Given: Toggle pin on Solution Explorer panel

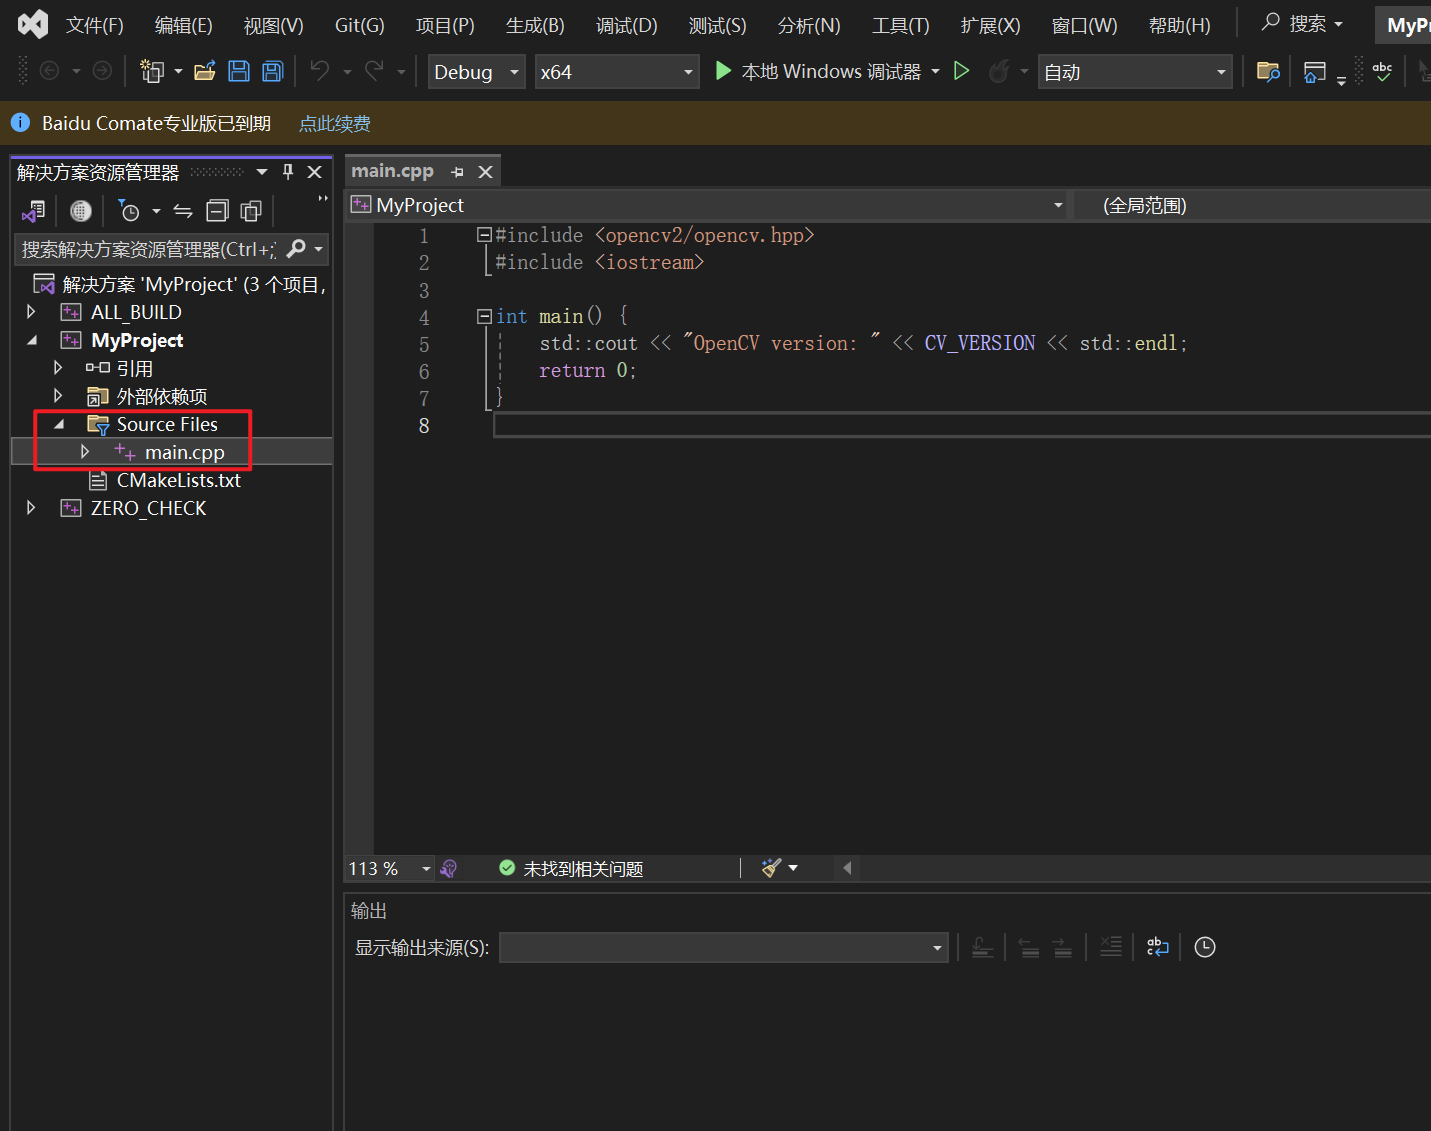Looking at the screenshot, I should point(288,171).
